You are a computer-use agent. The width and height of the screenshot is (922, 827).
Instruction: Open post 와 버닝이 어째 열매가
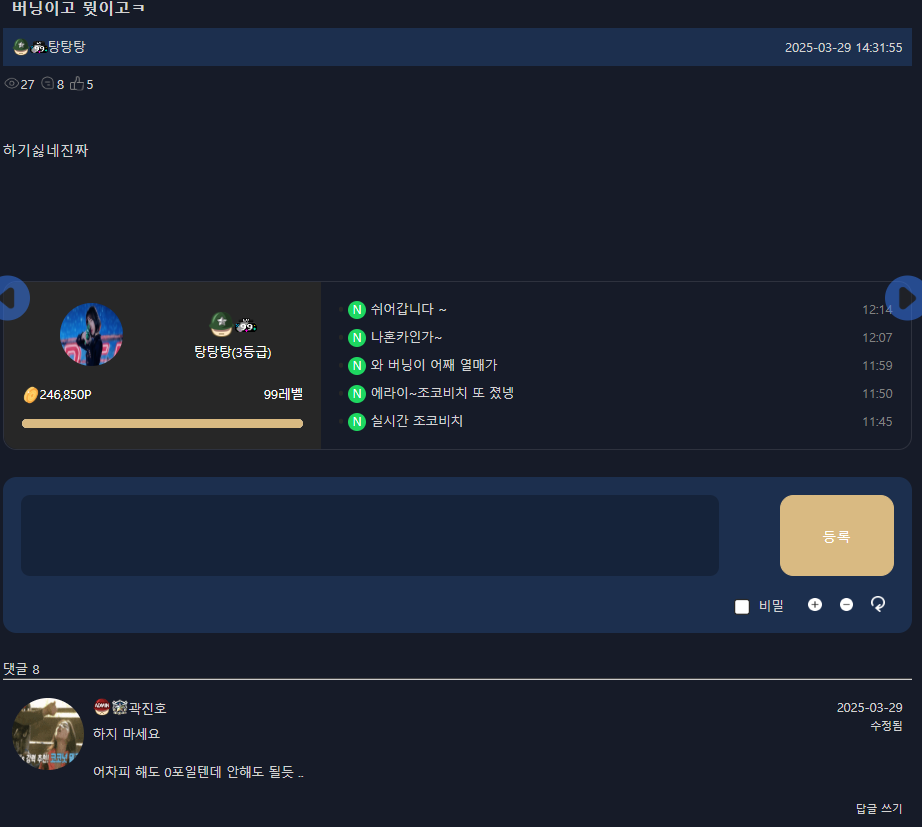(x=434, y=365)
